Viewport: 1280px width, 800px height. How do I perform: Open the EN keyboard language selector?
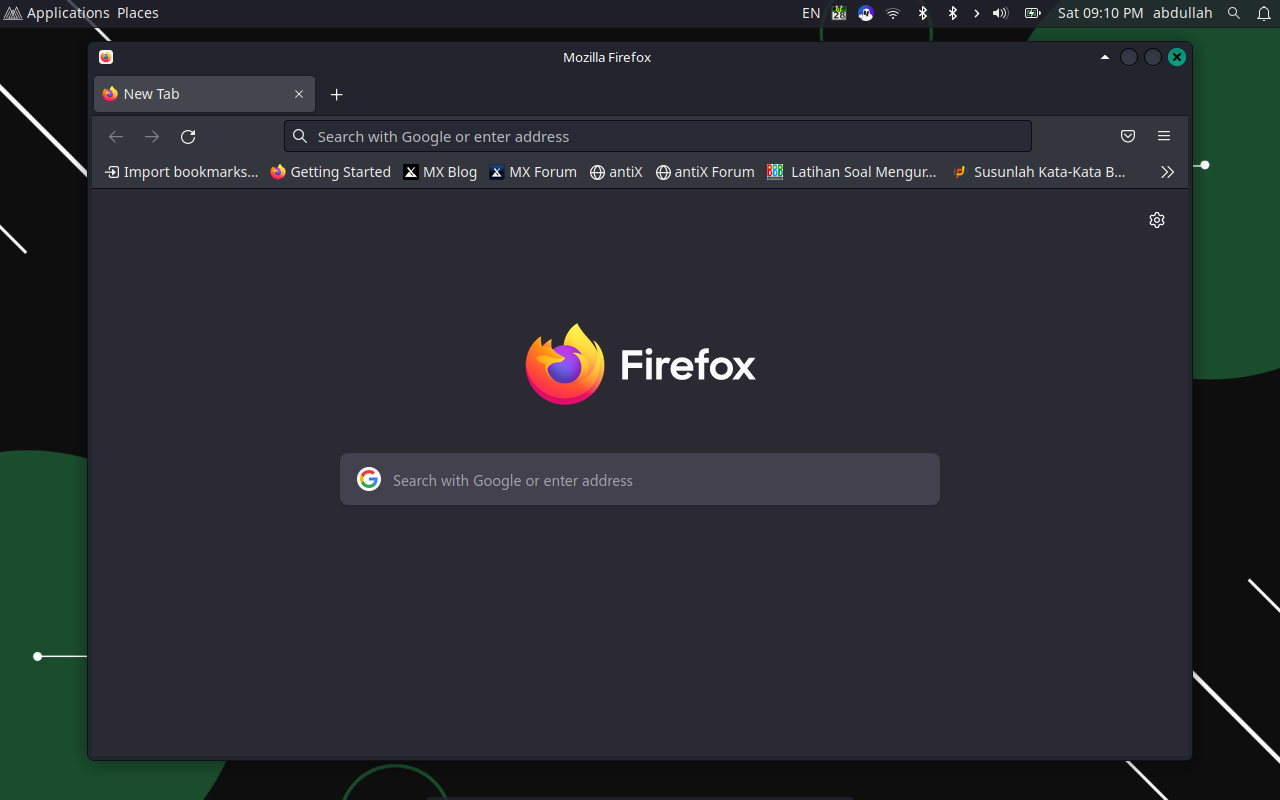(x=811, y=13)
